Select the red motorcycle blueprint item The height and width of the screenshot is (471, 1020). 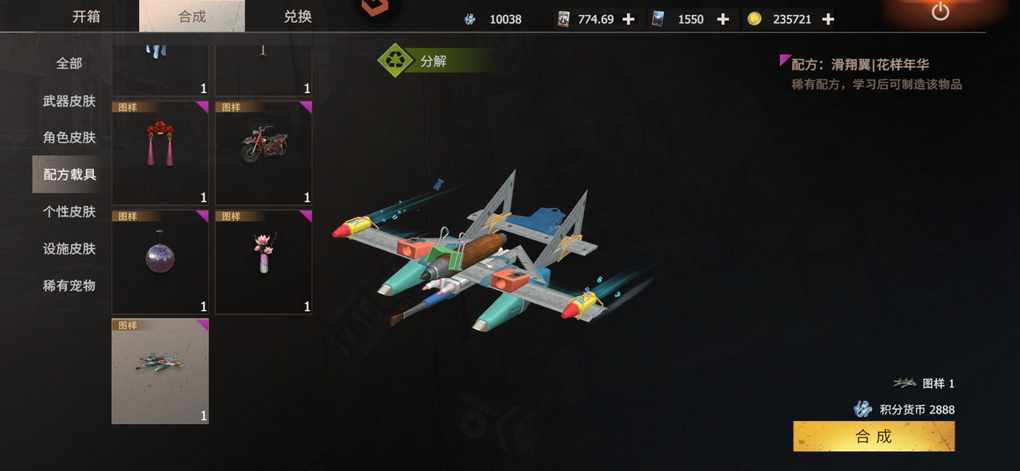(263, 152)
